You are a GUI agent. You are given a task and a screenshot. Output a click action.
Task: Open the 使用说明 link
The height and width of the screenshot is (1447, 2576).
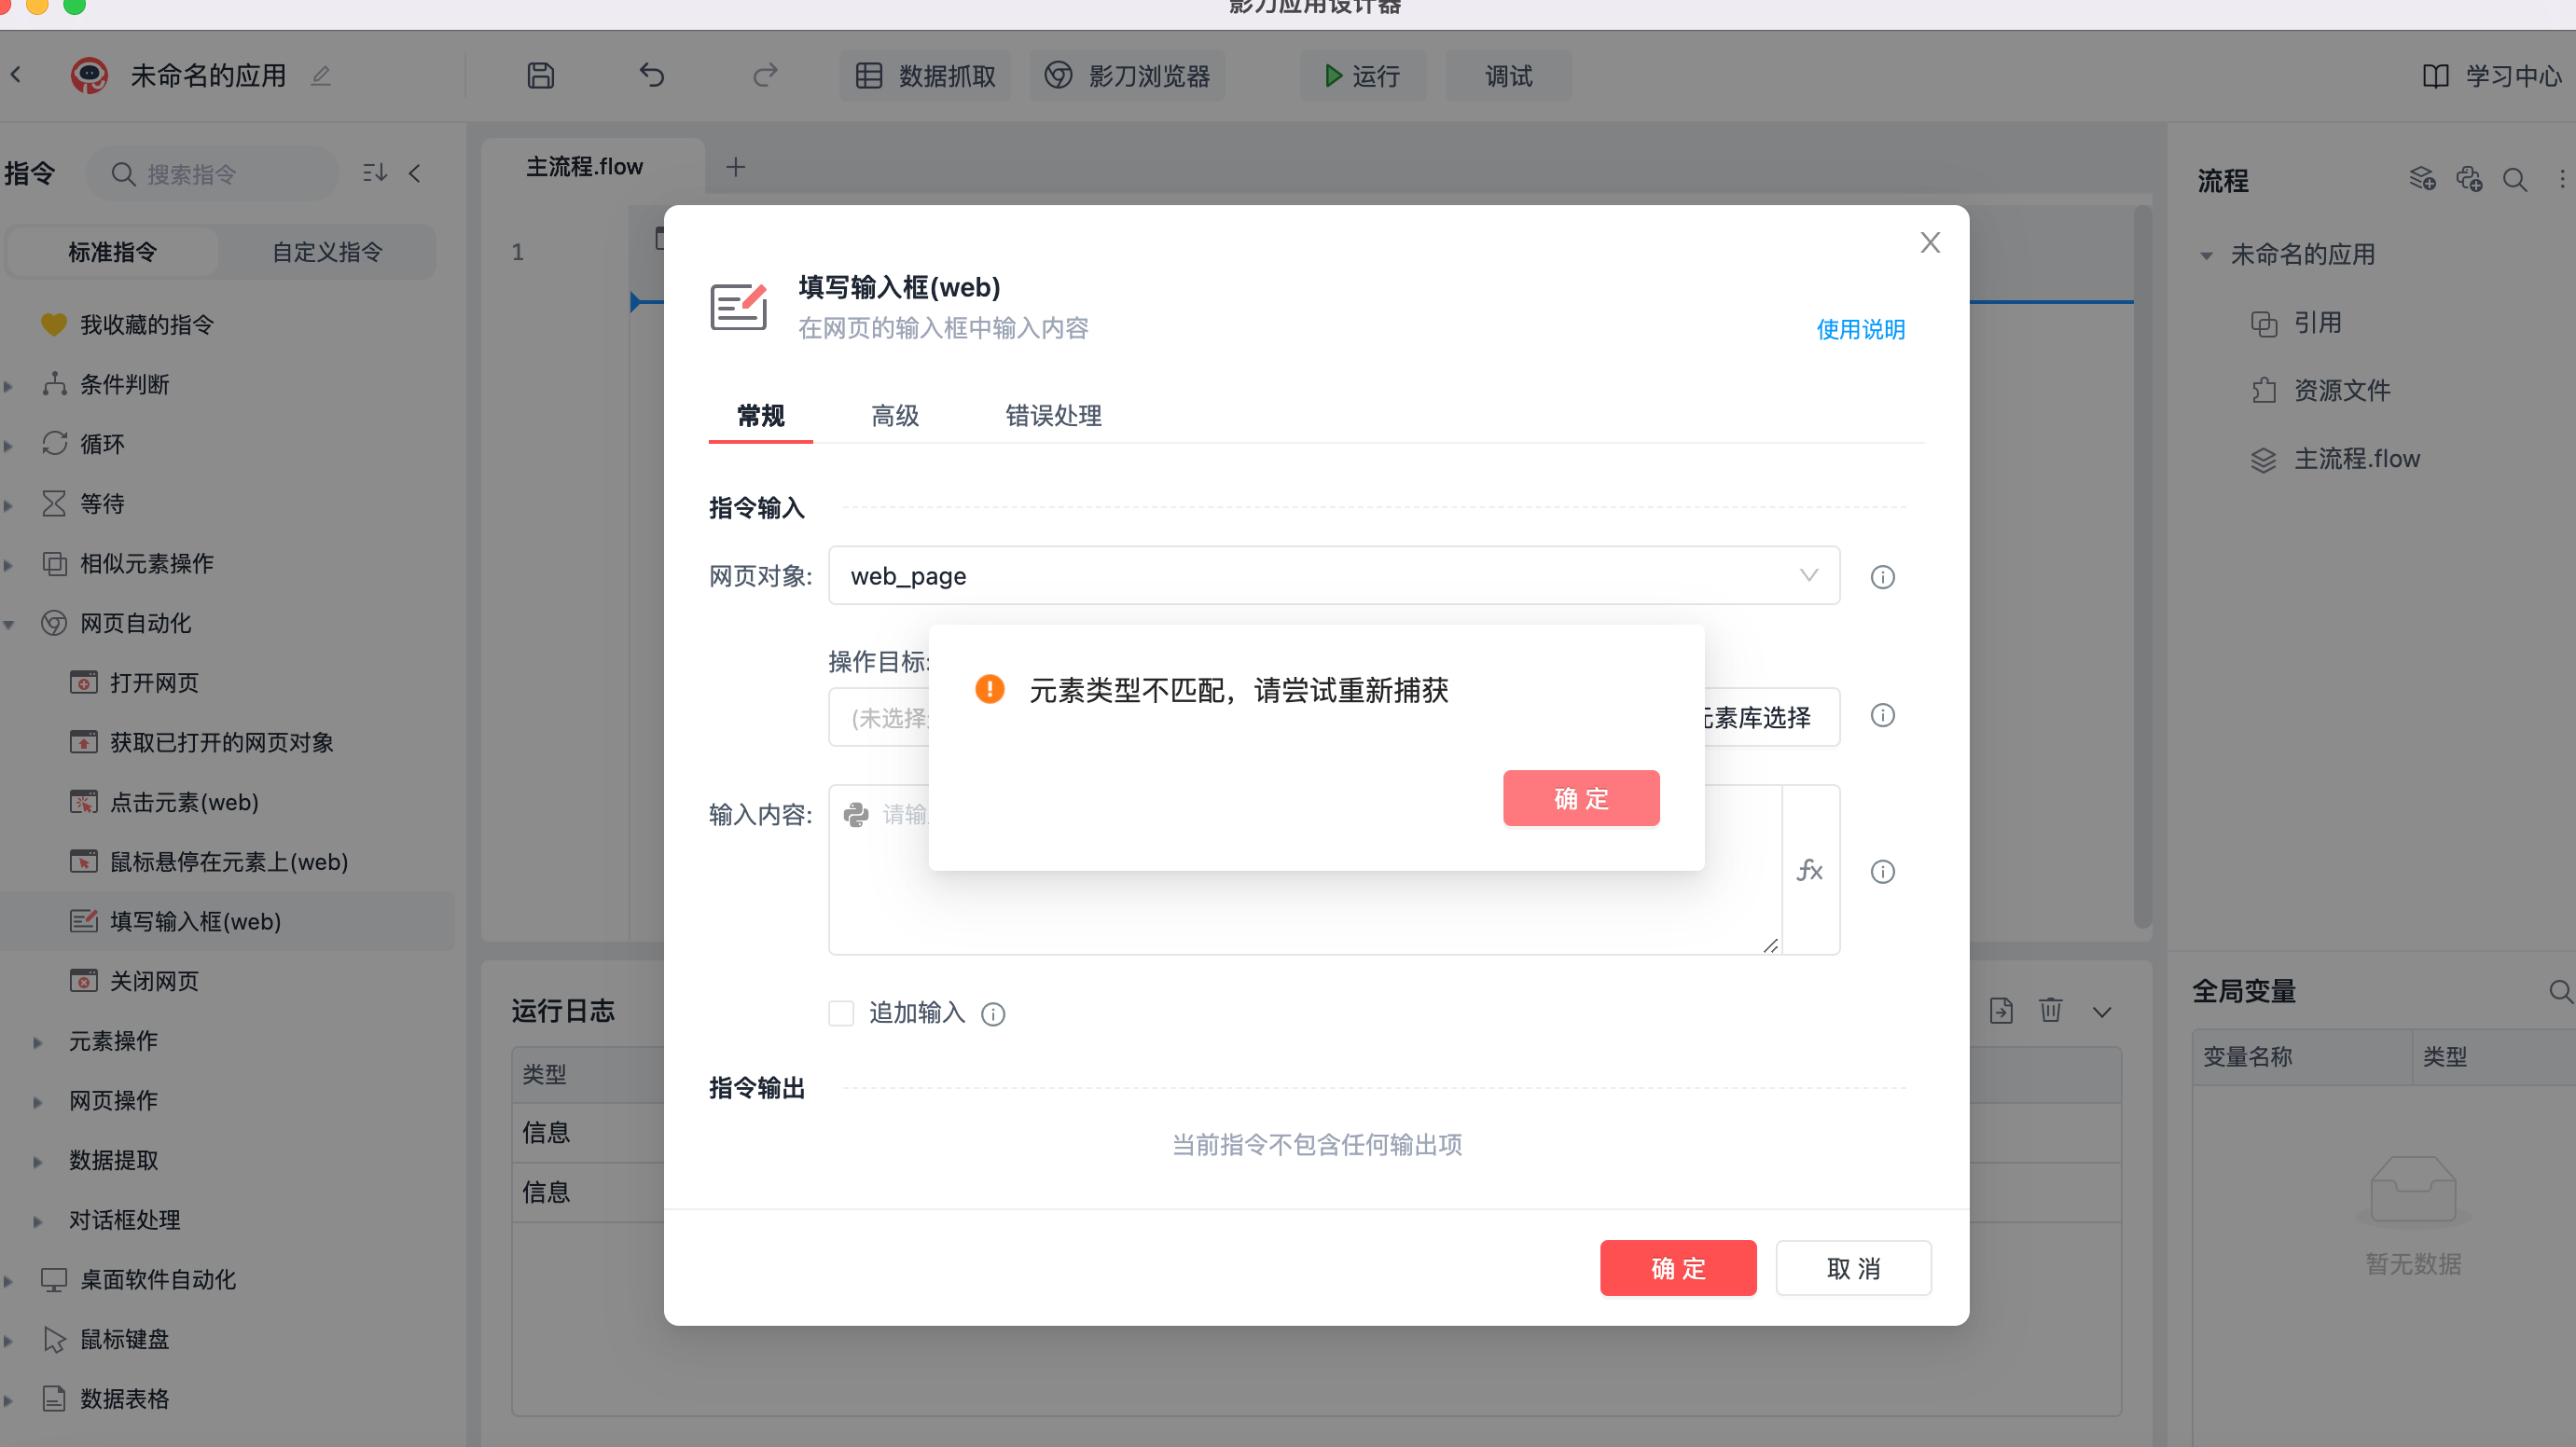coord(1860,329)
